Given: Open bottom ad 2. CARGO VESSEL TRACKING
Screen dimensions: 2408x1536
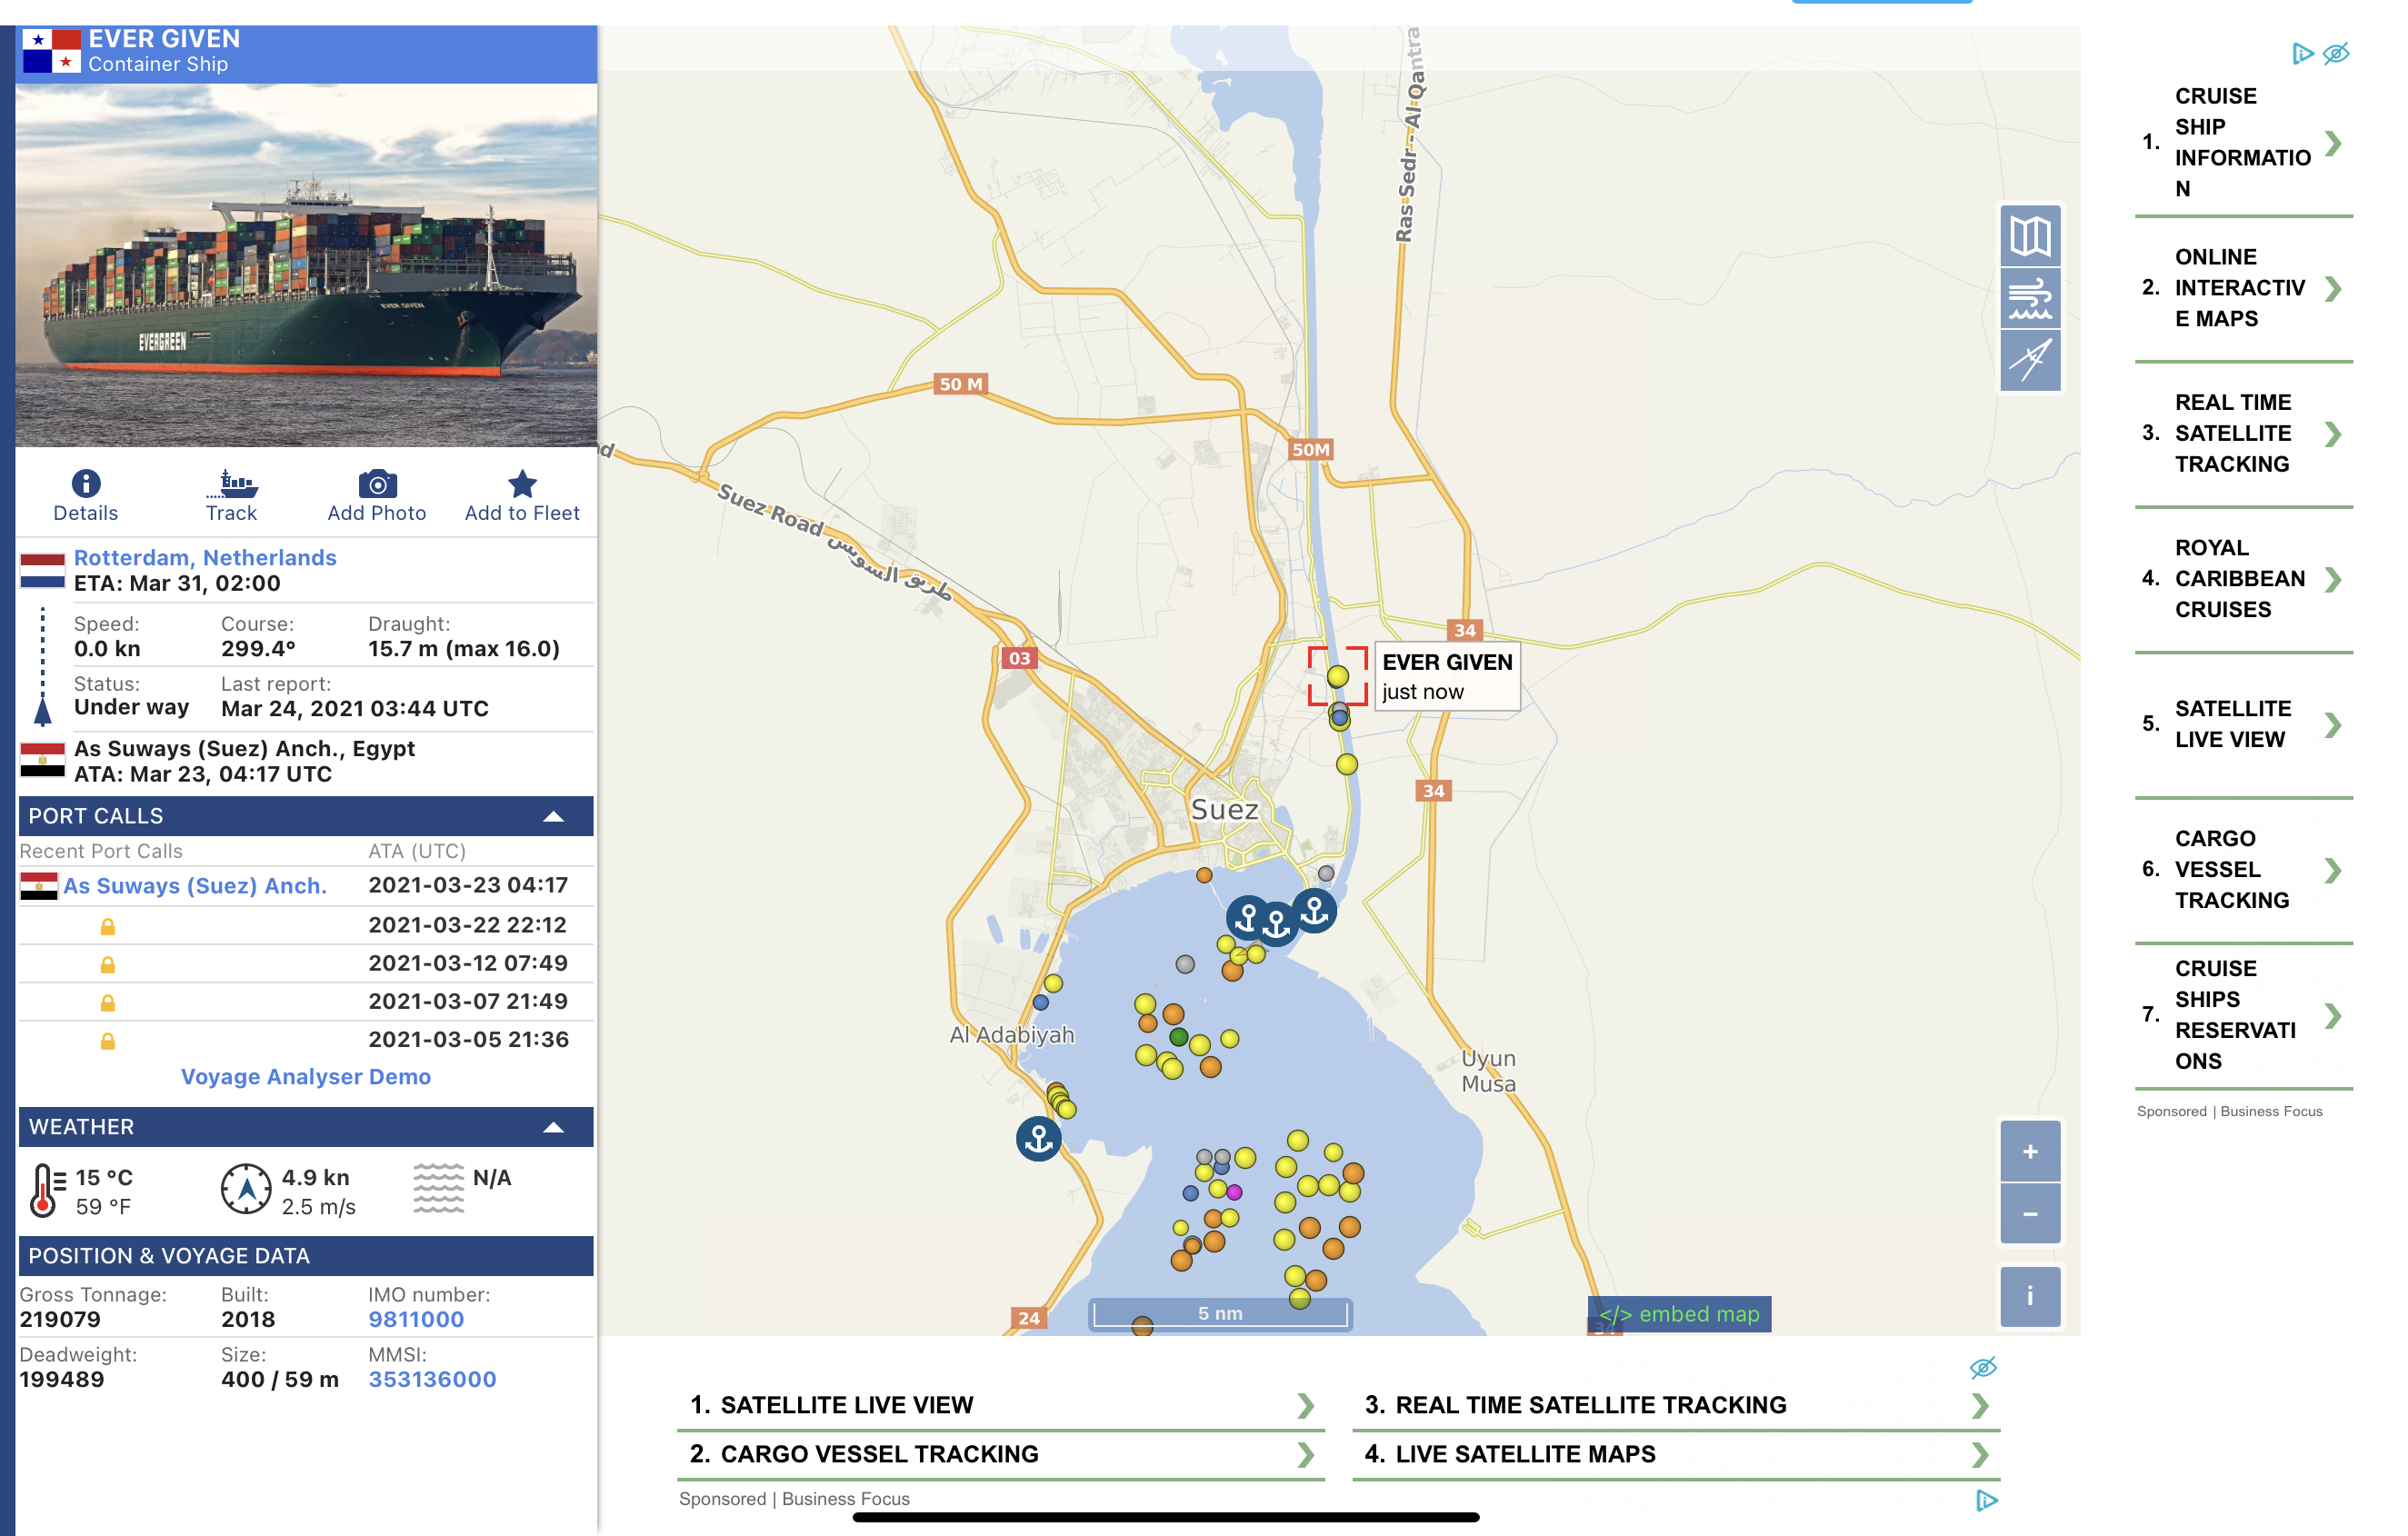Looking at the screenshot, I should click(1001, 1454).
